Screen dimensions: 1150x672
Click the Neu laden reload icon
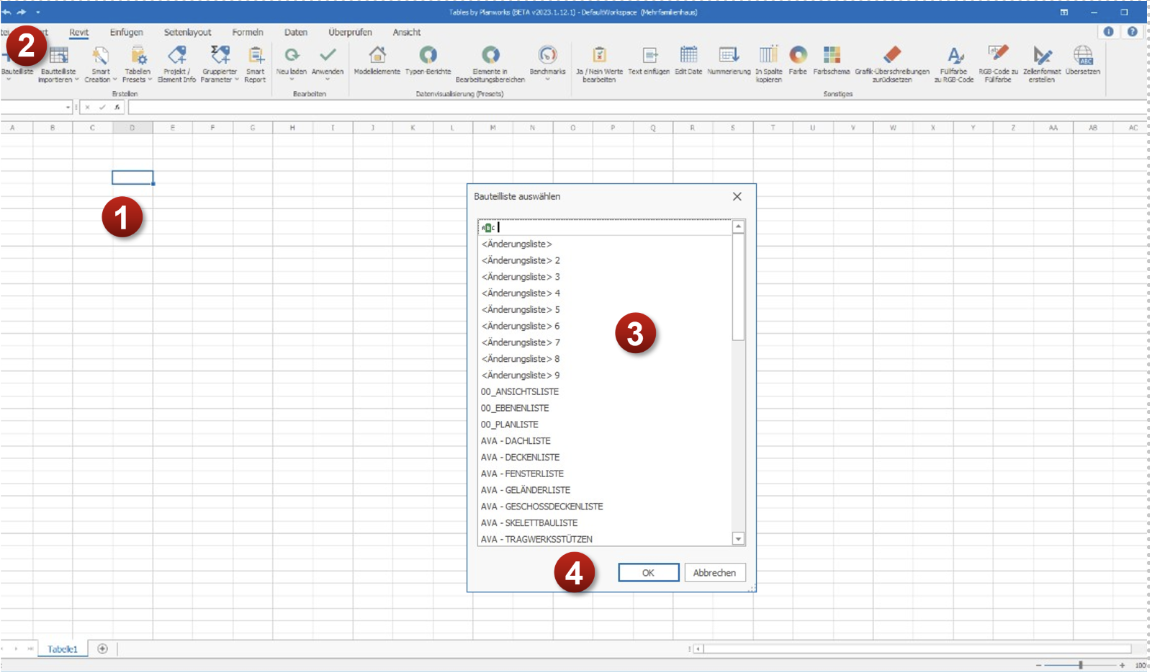tap(292, 55)
